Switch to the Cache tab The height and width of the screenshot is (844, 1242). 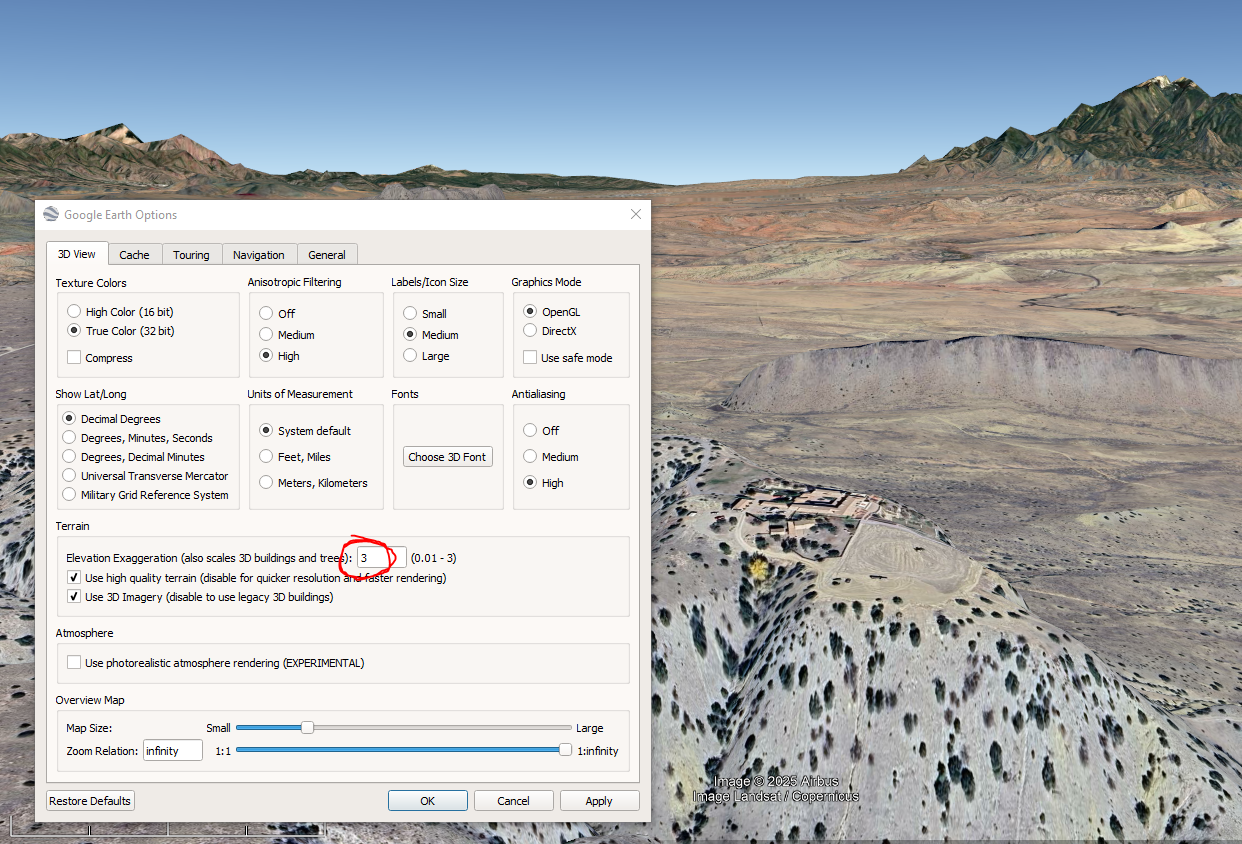[x=134, y=255]
